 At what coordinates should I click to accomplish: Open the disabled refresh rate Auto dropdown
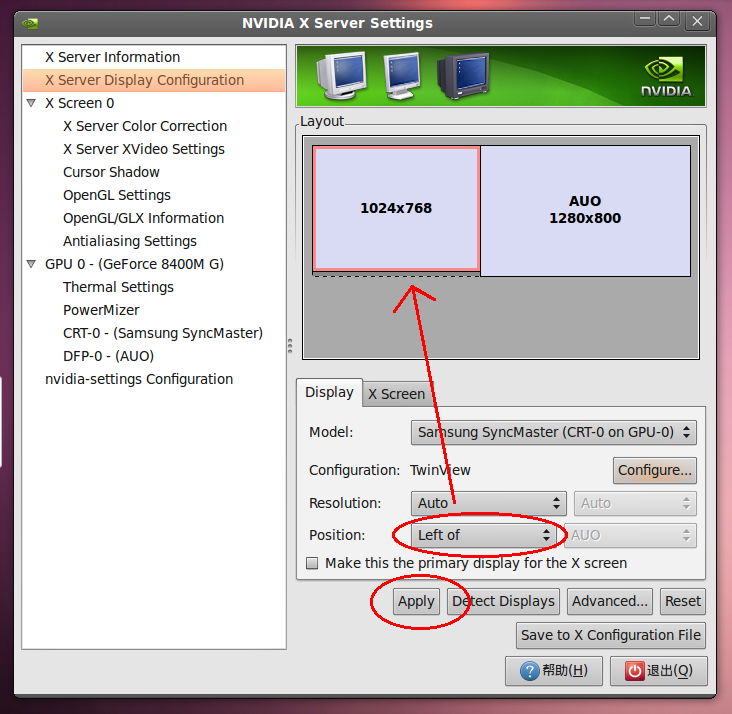[x=635, y=503]
